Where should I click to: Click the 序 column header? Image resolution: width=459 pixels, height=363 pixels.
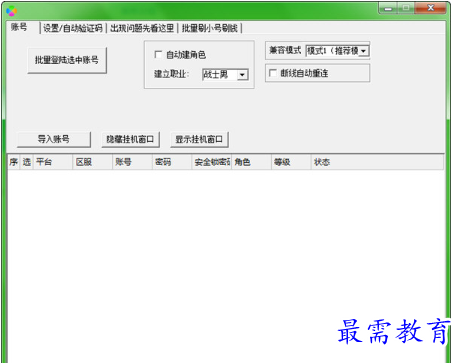point(14,162)
